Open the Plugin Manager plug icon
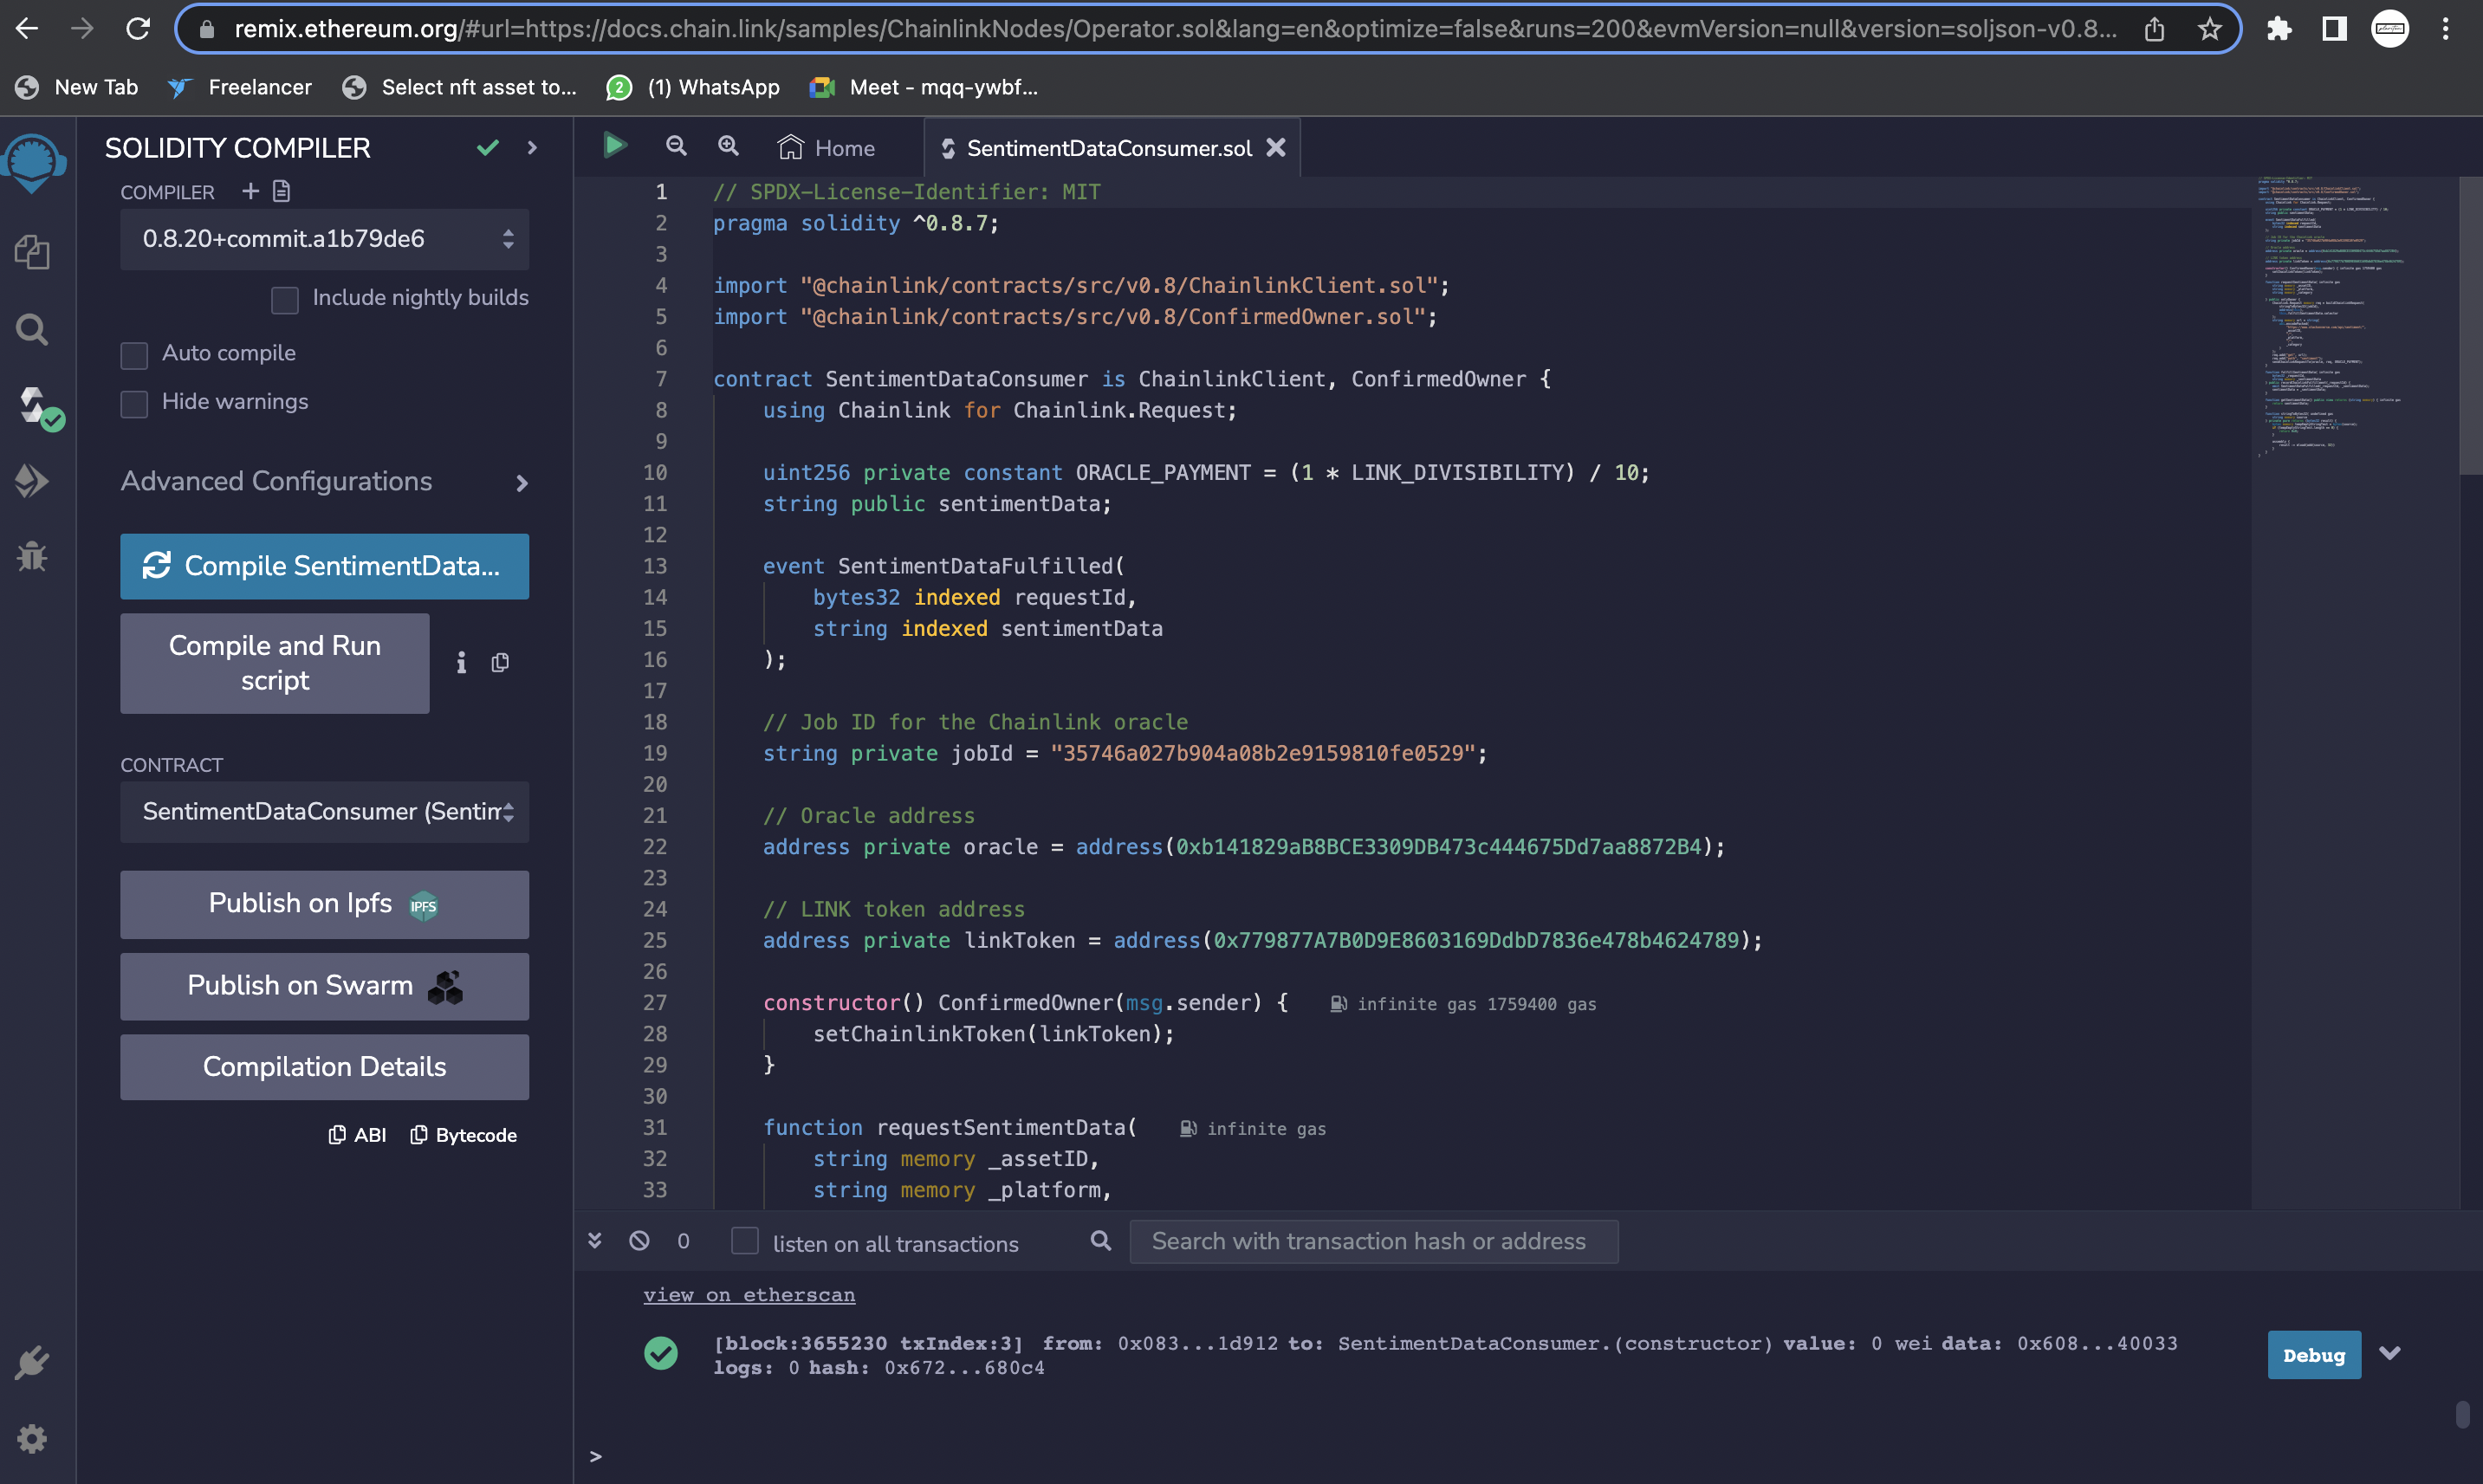This screenshot has width=2483, height=1484. click(32, 1363)
